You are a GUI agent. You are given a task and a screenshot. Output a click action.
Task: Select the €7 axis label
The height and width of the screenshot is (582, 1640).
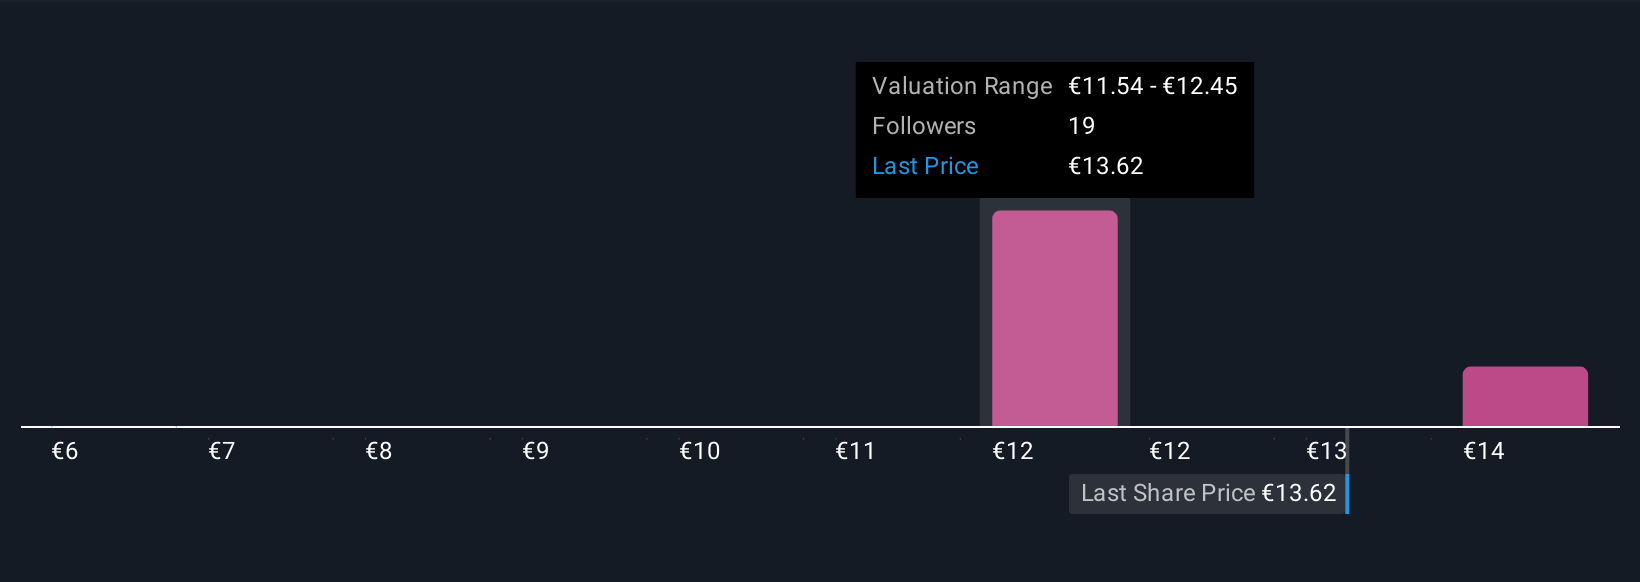(x=222, y=451)
